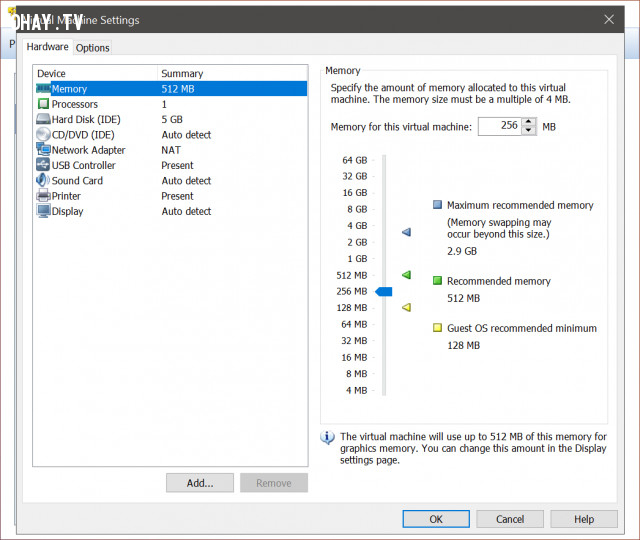Click the blue memory slider thumb at 256 MB
Viewport: 640px width, 540px height.
(x=384, y=291)
